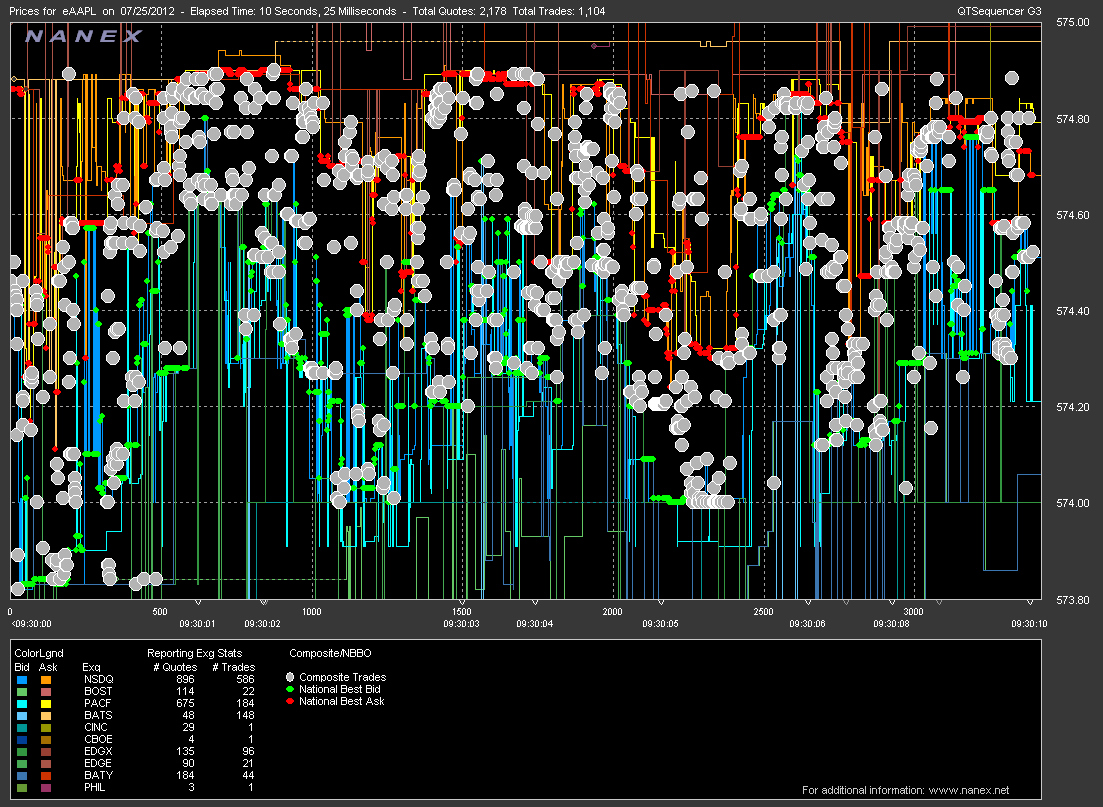Image resolution: width=1103 pixels, height=807 pixels.
Task: Select the BATY bid color swatch
Action: click(22, 775)
